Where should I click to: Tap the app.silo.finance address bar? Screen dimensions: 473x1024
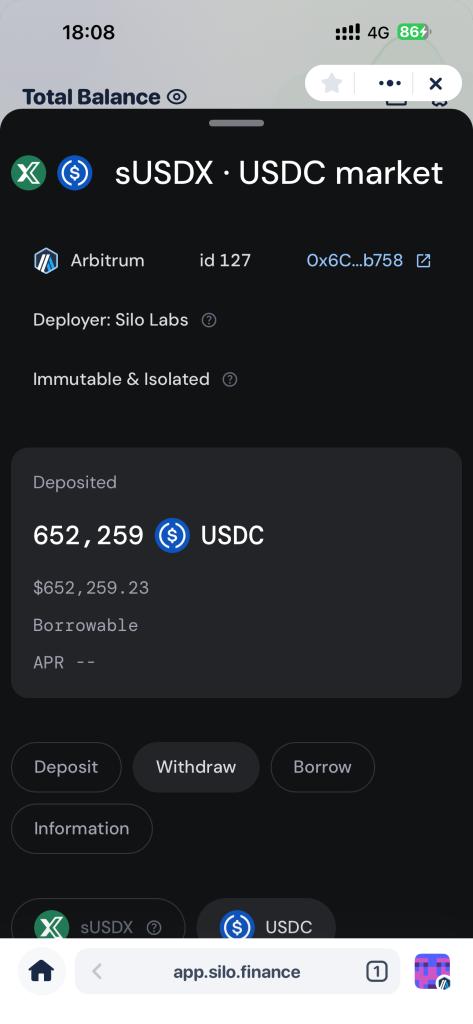[238, 971]
